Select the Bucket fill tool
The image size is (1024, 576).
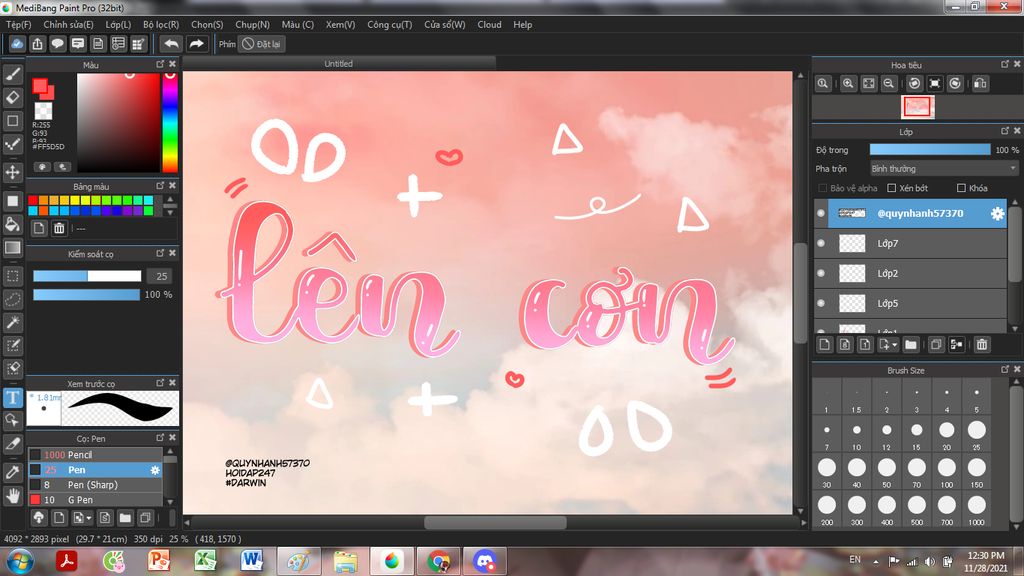tap(12, 224)
